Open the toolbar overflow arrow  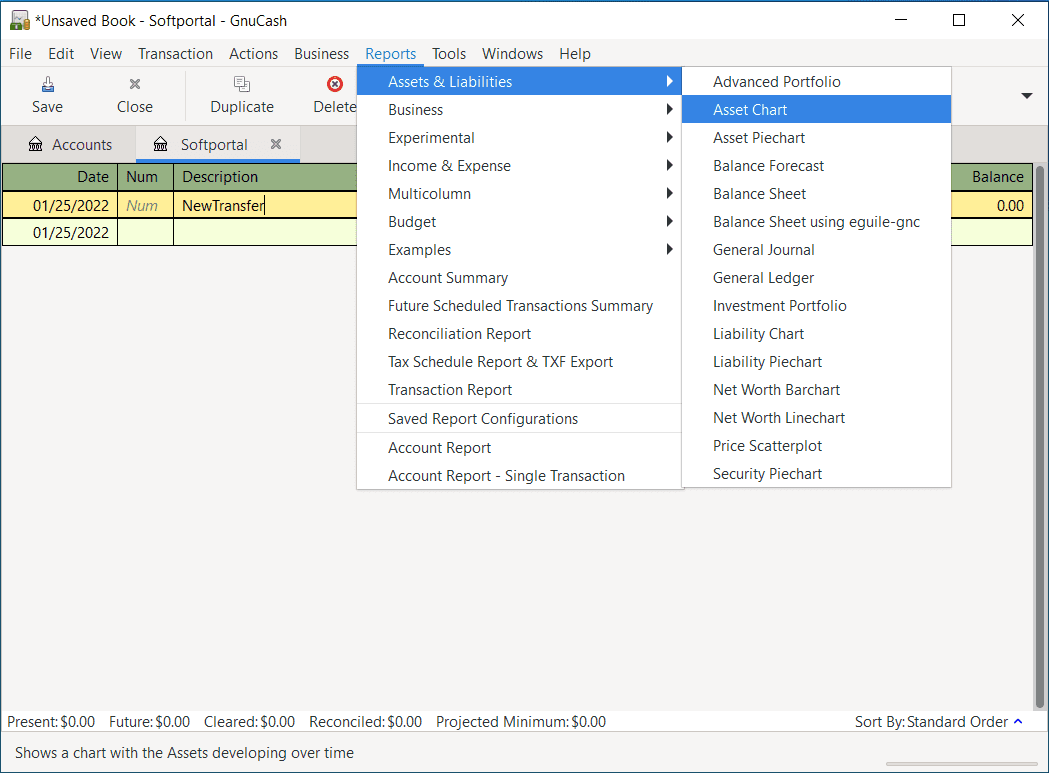pos(1026,96)
